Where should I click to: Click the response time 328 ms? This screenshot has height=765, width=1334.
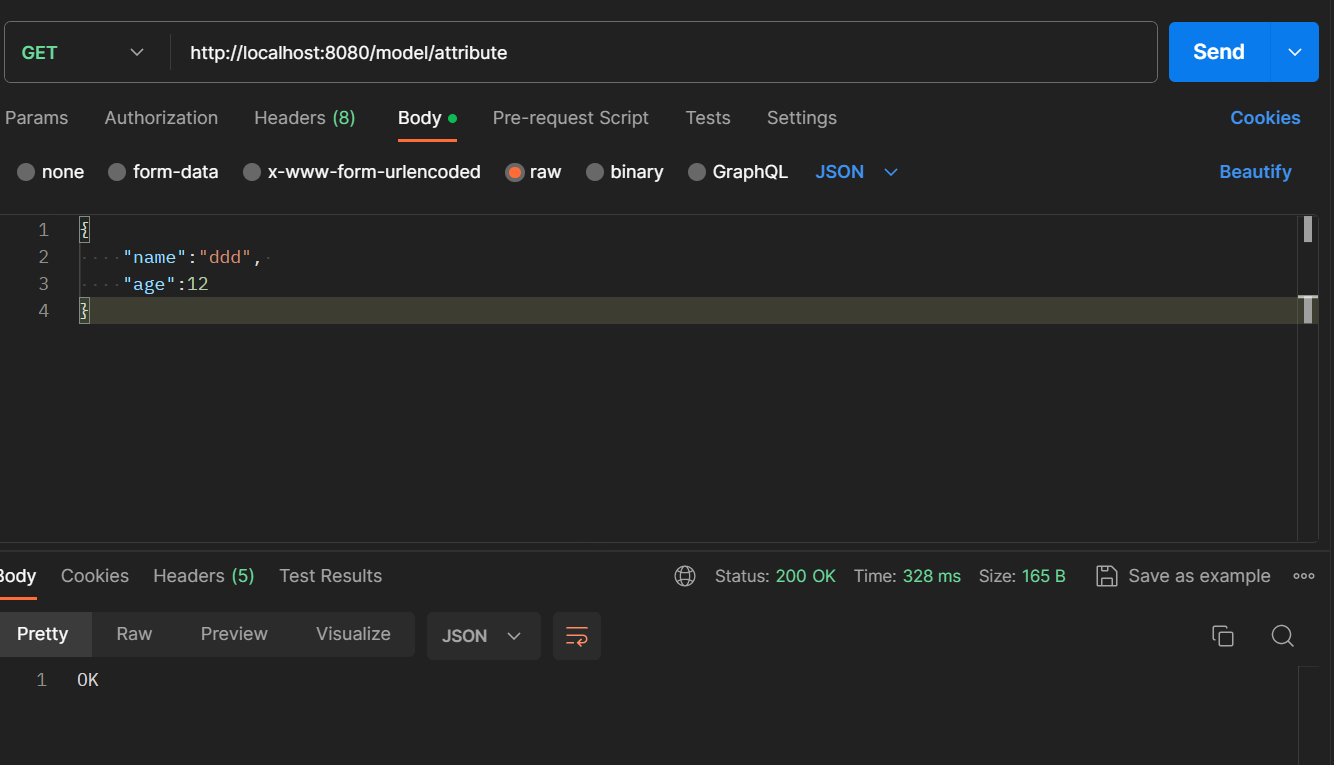tap(932, 576)
